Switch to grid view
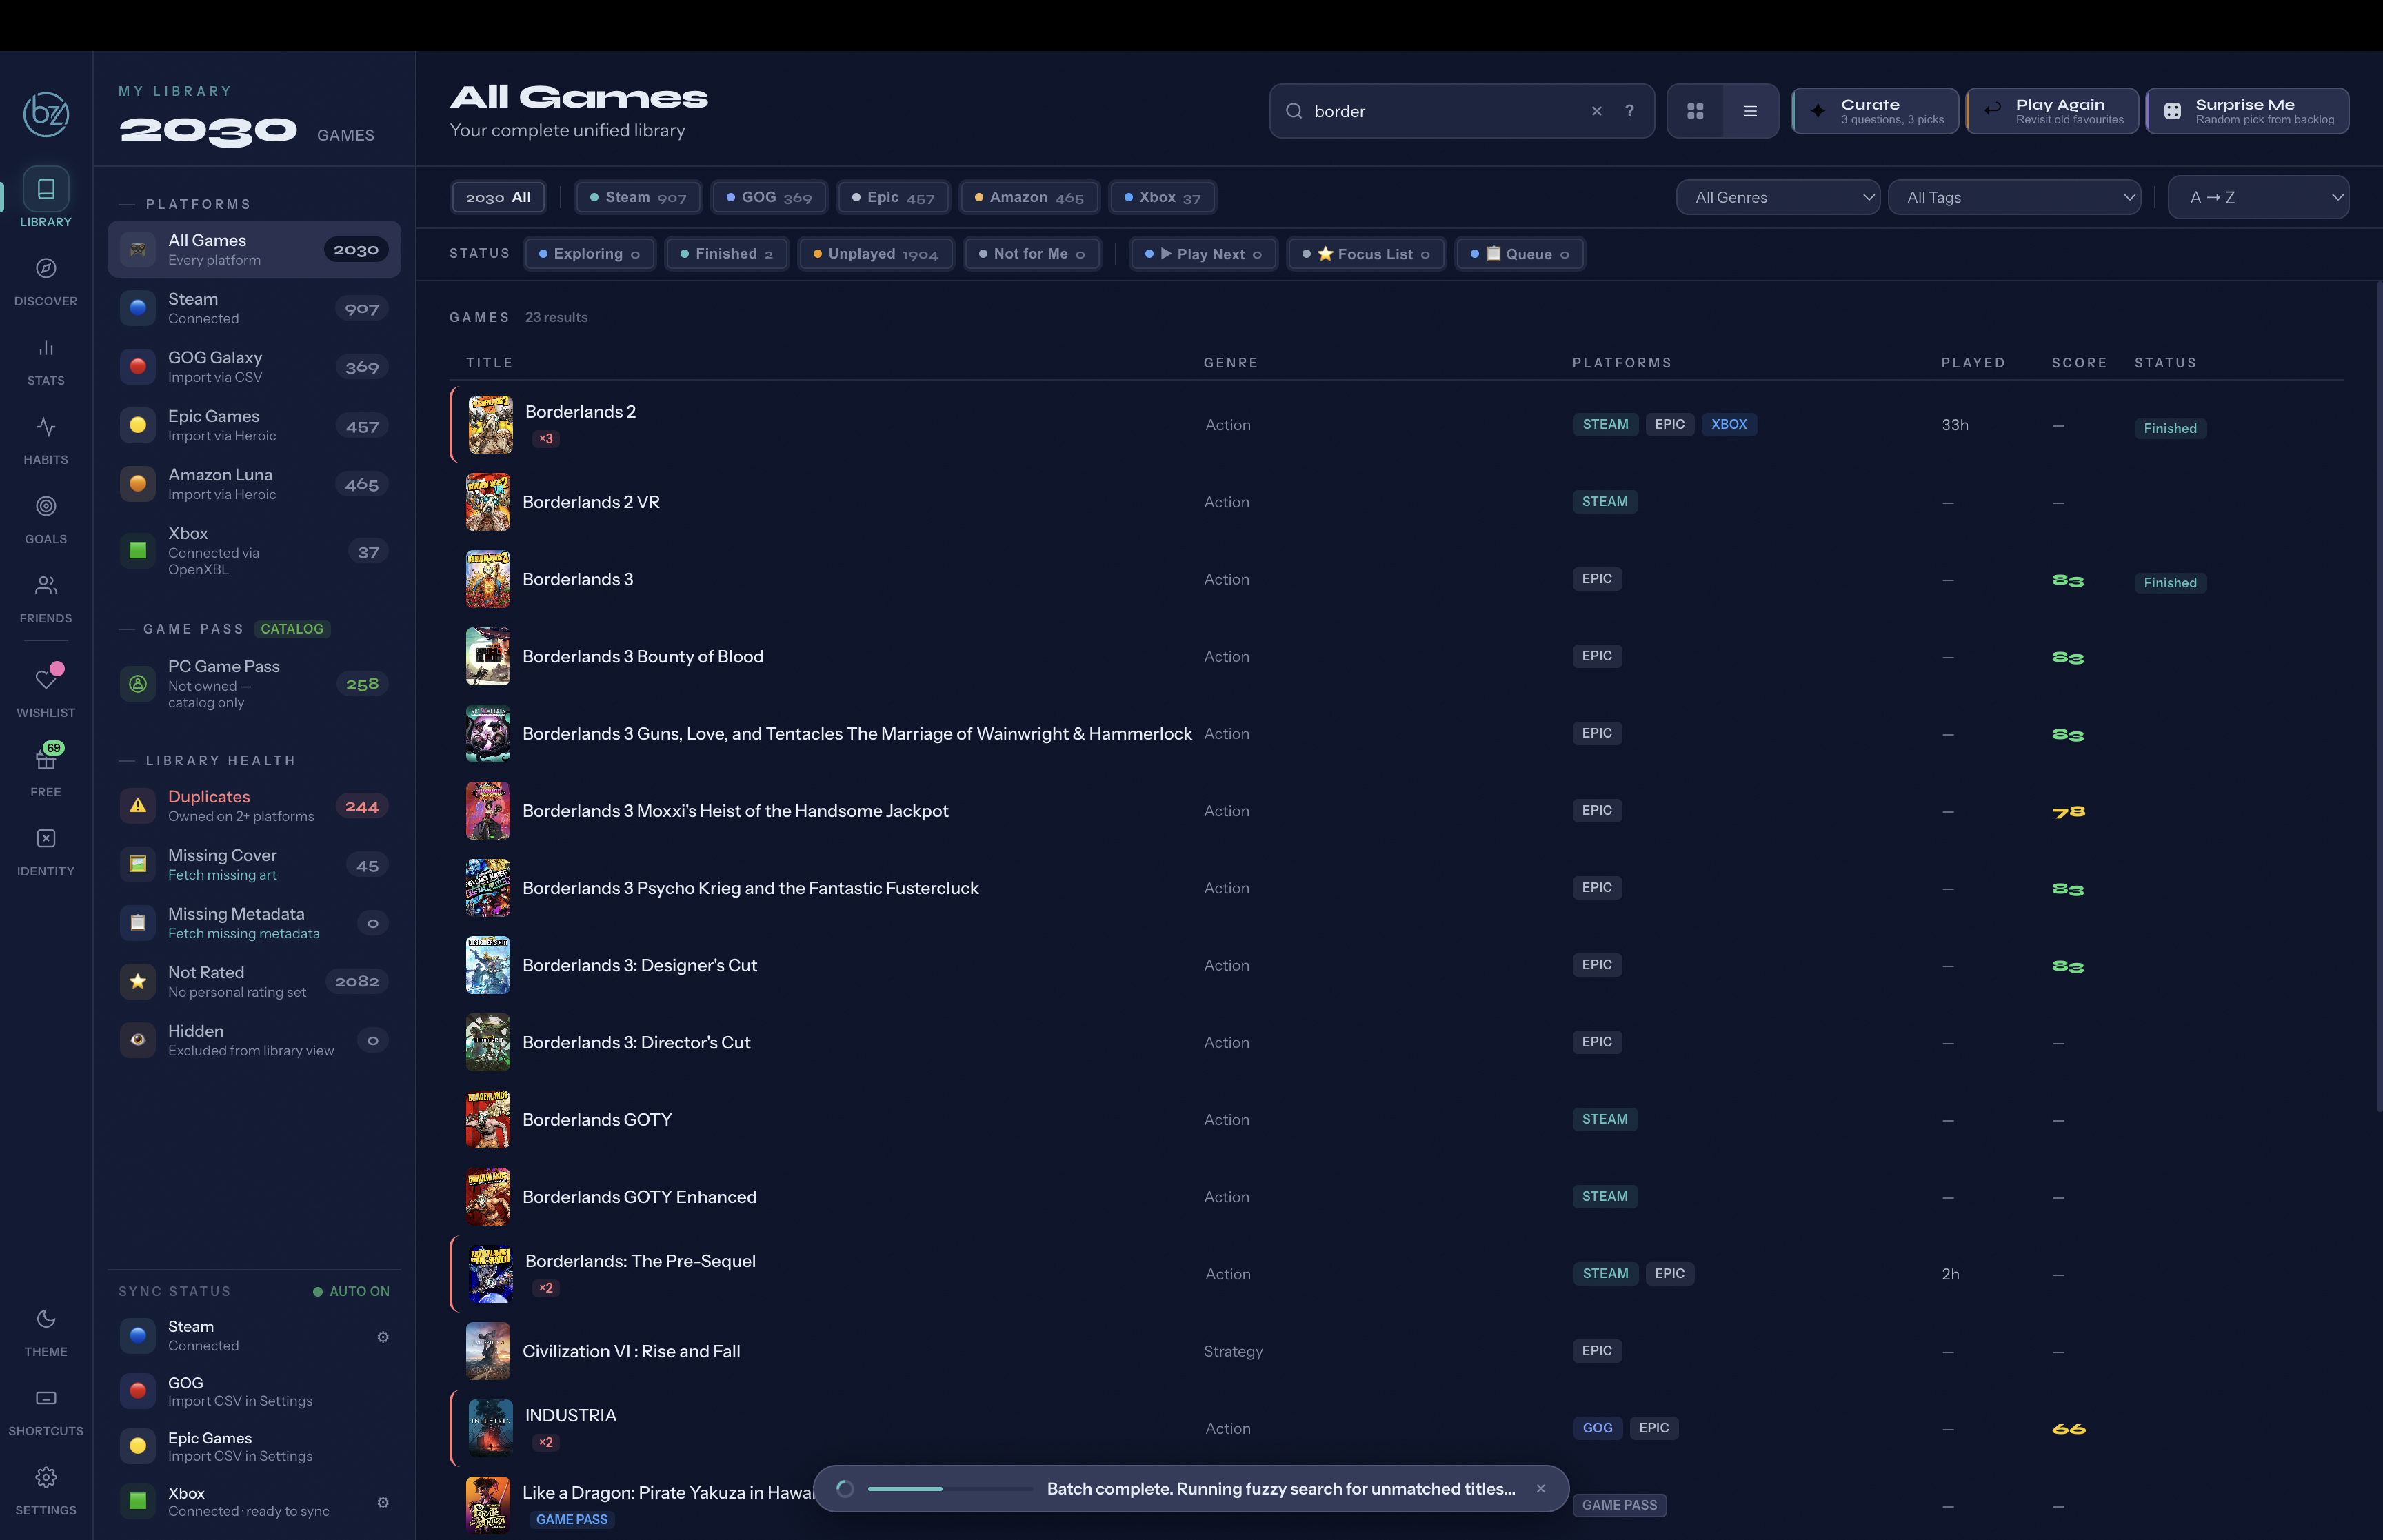The height and width of the screenshot is (1540, 2383). 1695,111
